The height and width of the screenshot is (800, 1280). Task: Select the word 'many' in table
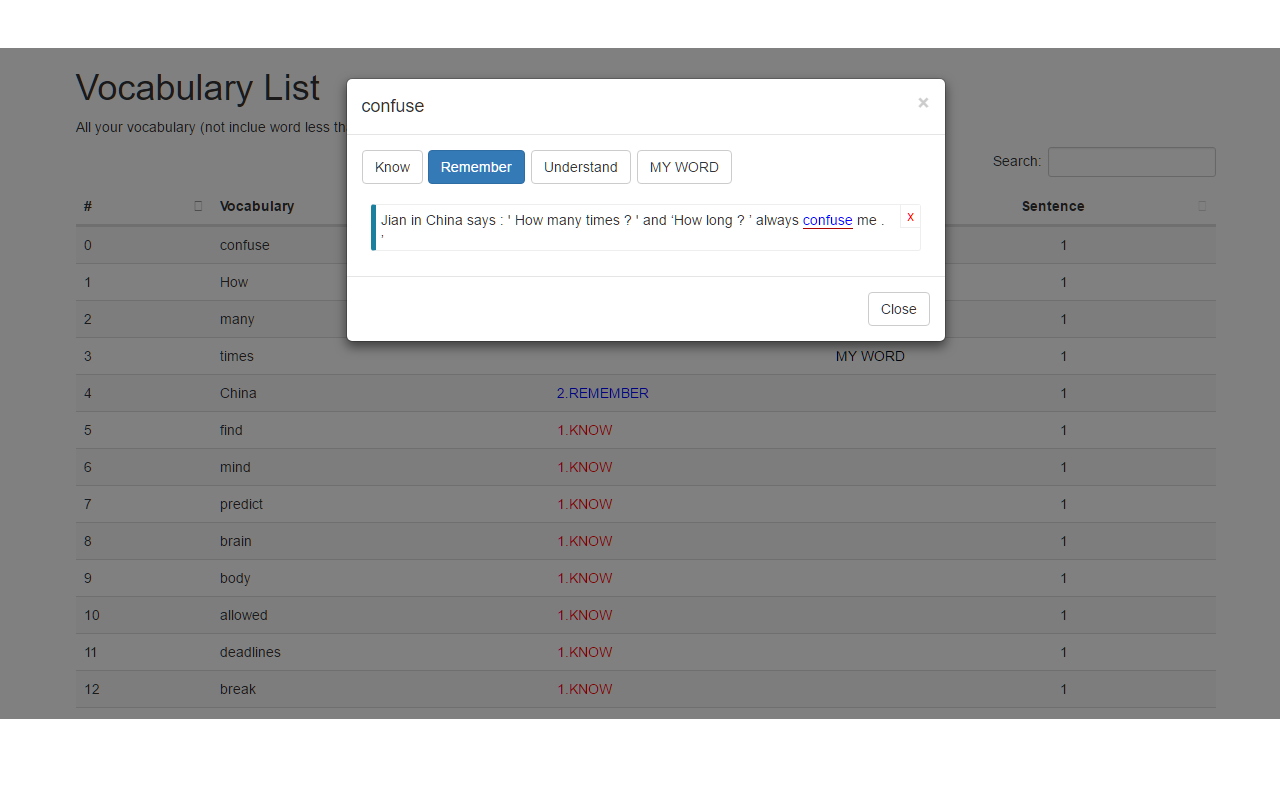(x=237, y=319)
